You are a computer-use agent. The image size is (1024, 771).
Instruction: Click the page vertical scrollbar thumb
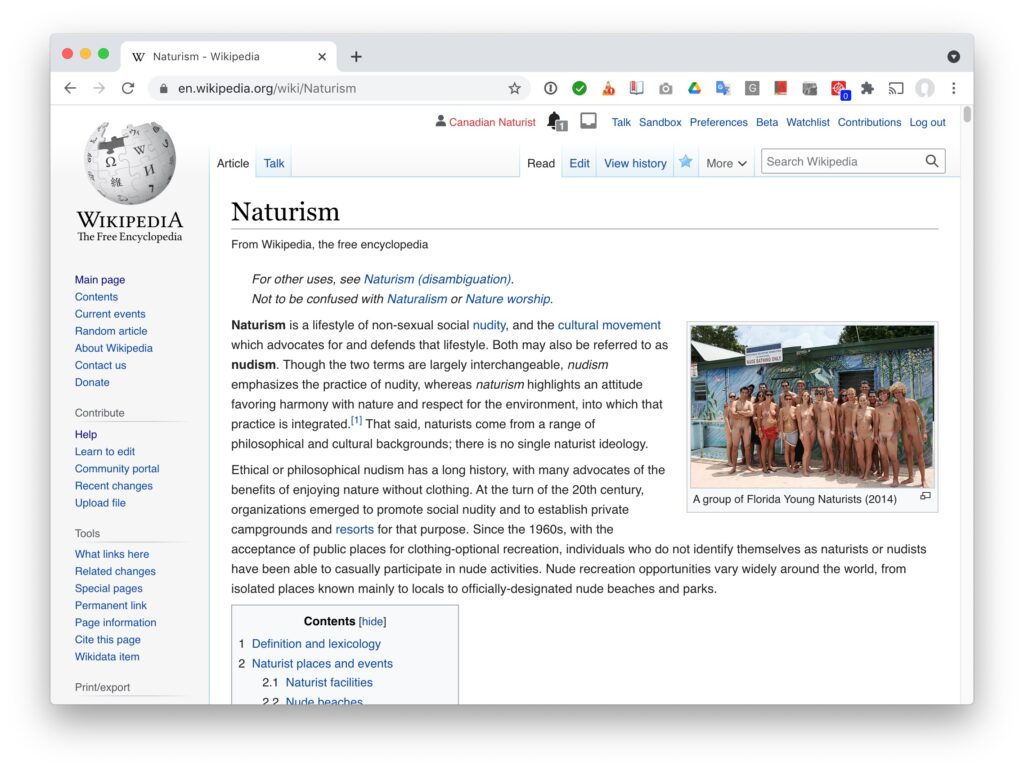click(967, 114)
